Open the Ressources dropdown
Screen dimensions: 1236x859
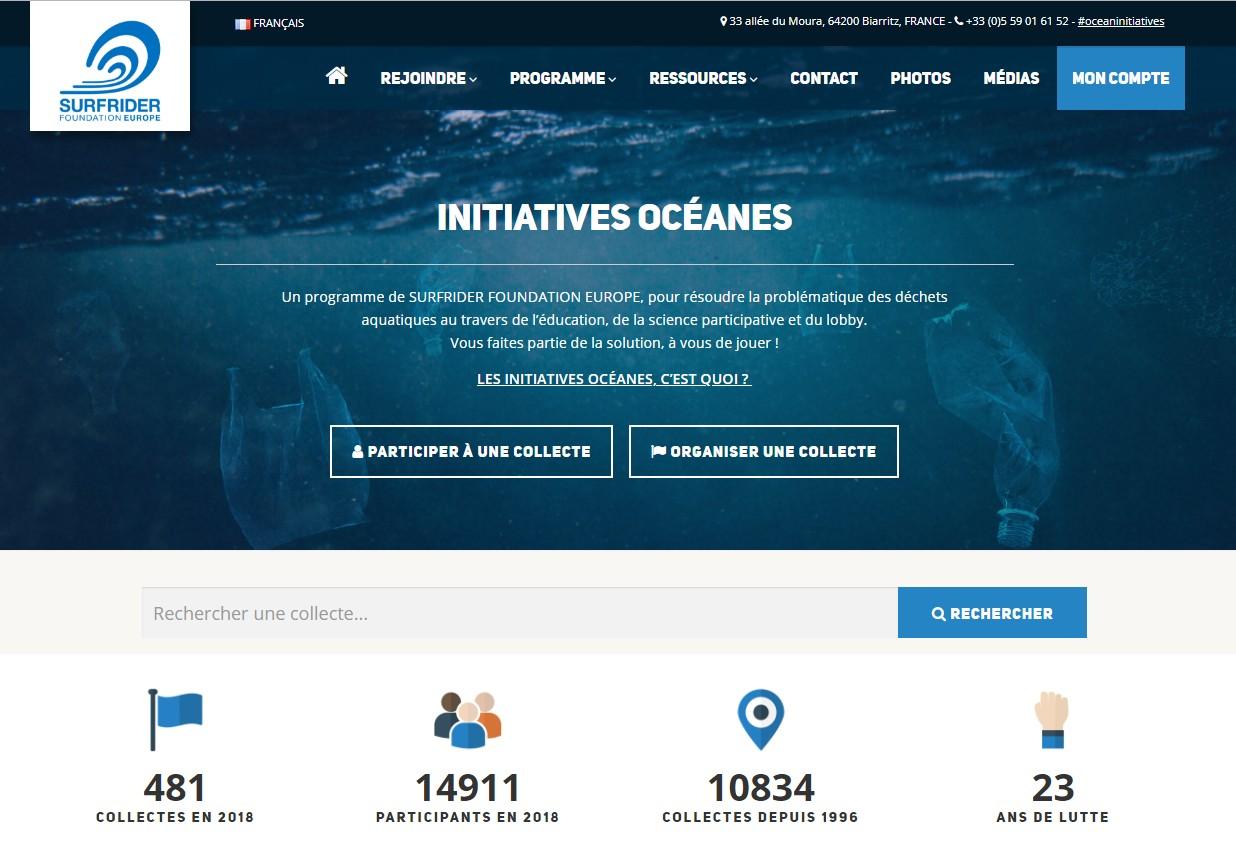(703, 78)
